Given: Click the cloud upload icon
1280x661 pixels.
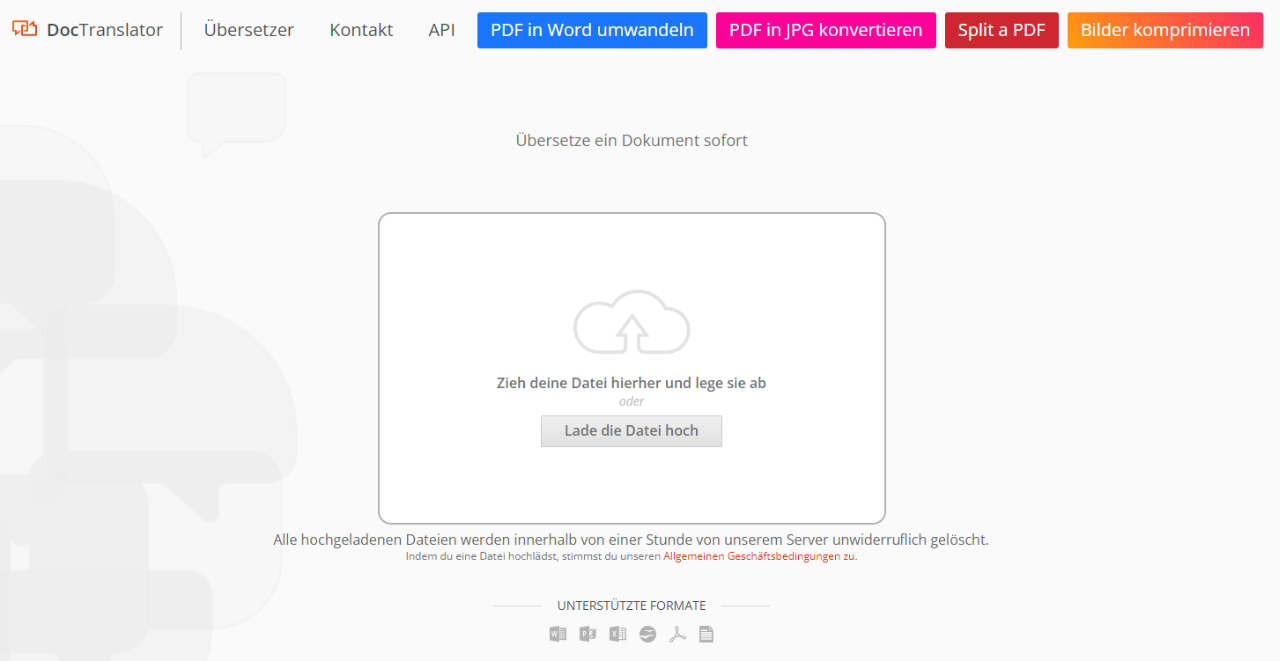Looking at the screenshot, I should (632, 322).
